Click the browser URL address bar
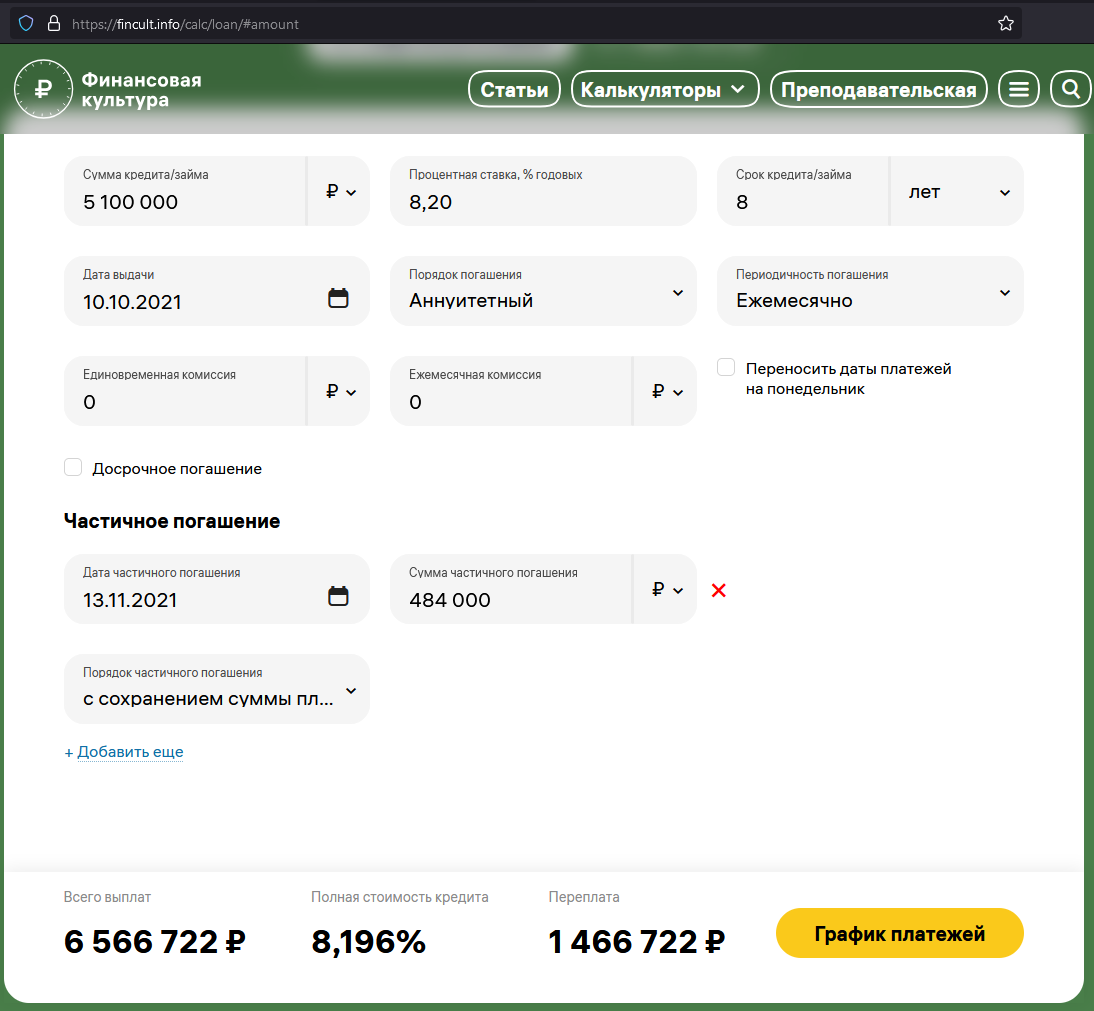 click(x=516, y=24)
